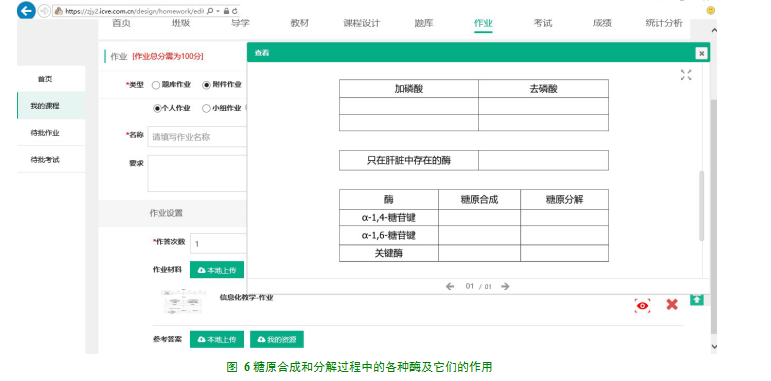
Task: Open the 课程设计 tab
Action: [362, 23]
